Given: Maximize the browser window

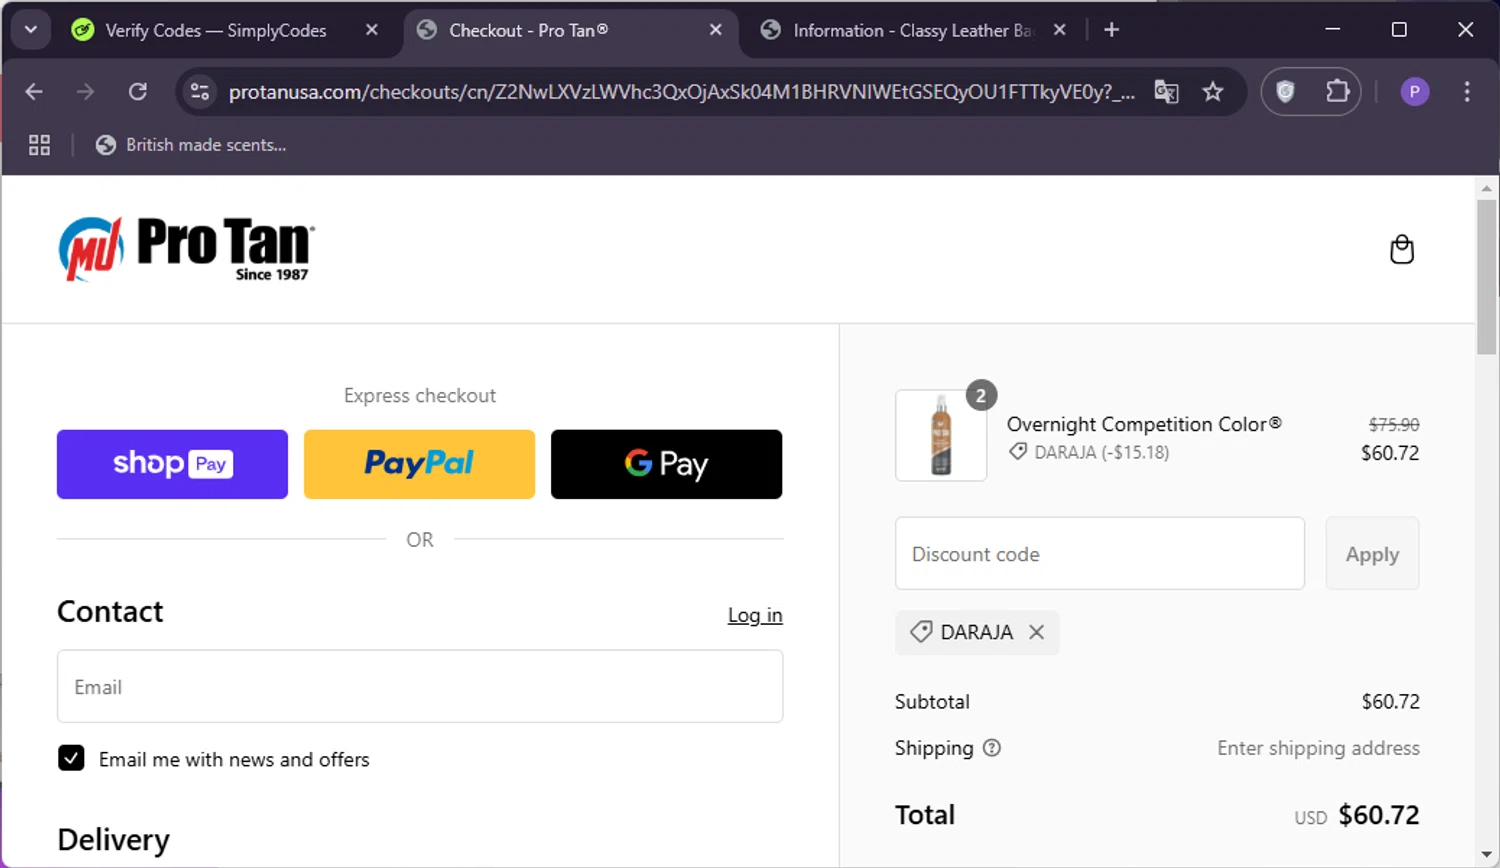Looking at the screenshot, I should pos(1399,30).
